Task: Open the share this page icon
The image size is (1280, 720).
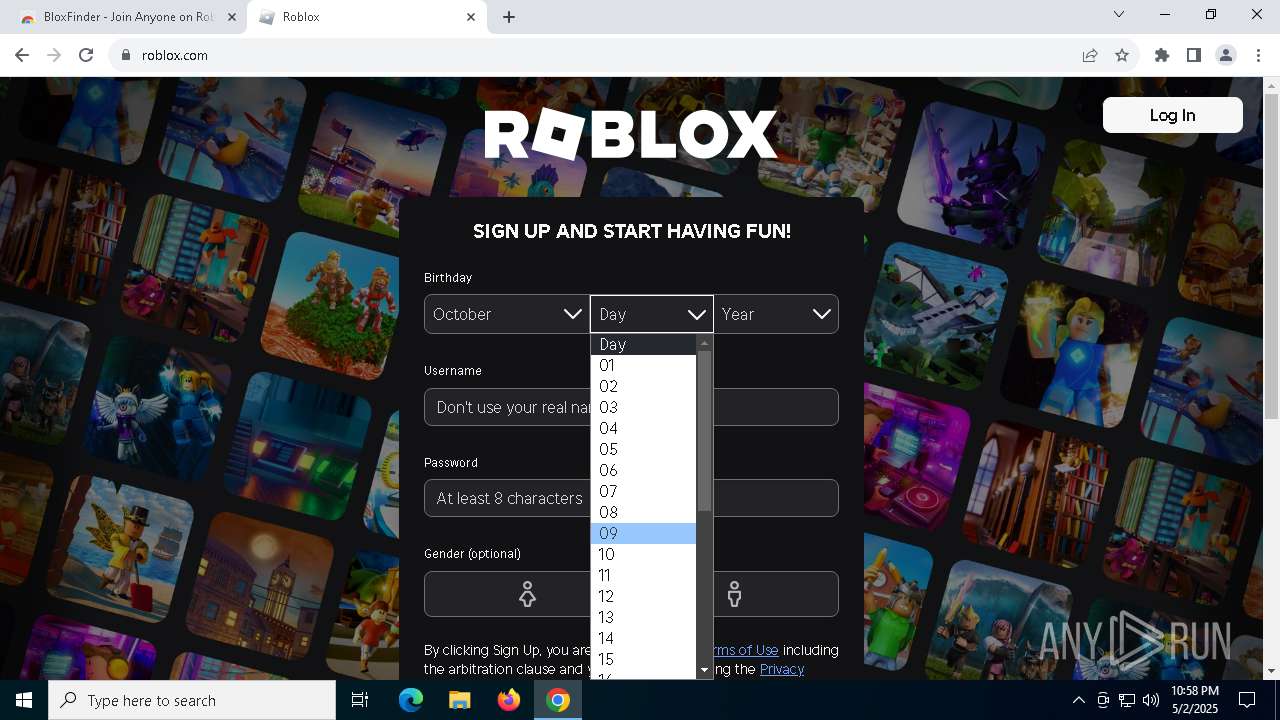Action: (1090, 56)
